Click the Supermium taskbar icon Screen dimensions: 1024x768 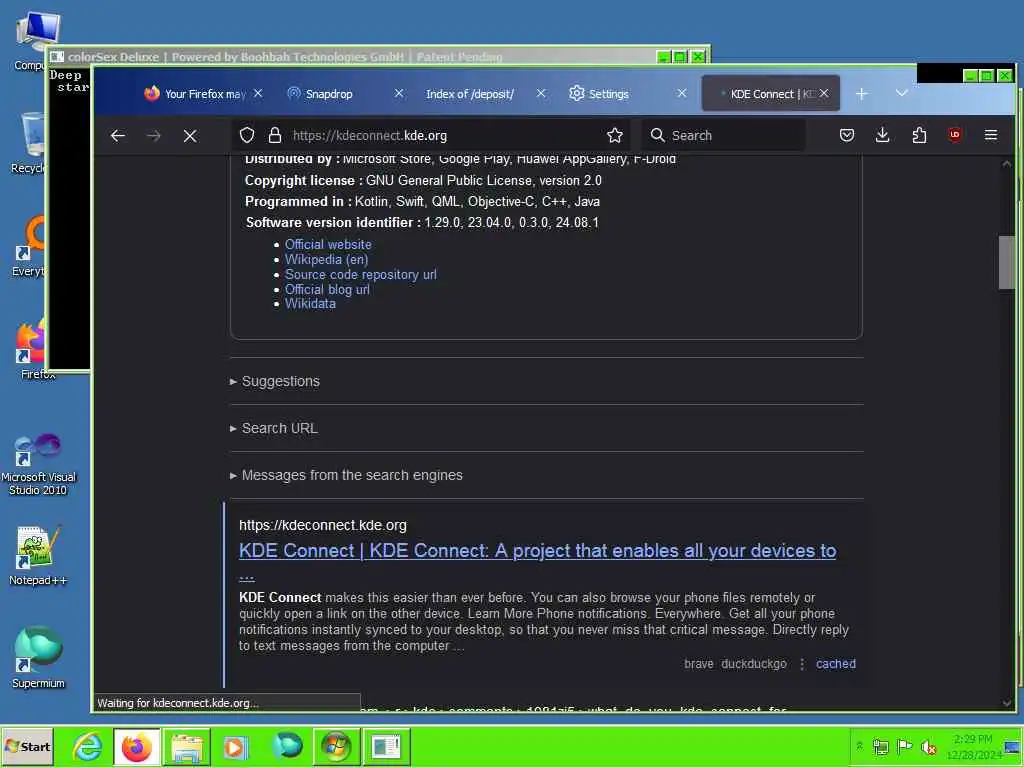(287, 746)
